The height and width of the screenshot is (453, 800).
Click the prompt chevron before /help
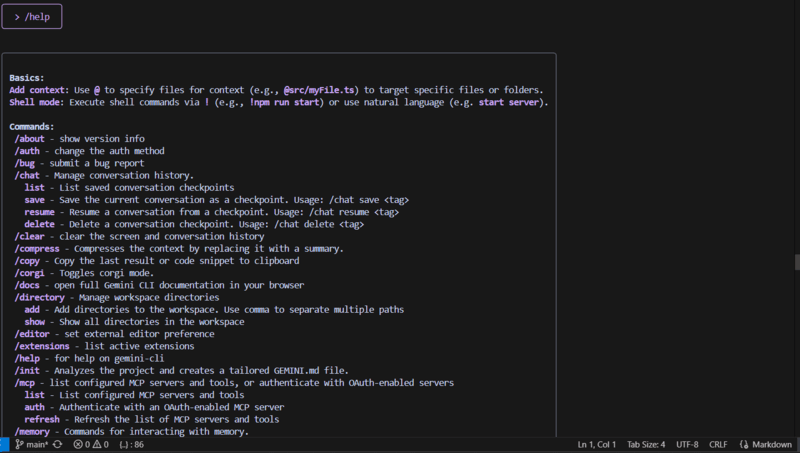pyautogui.click(x=17, y=17)
